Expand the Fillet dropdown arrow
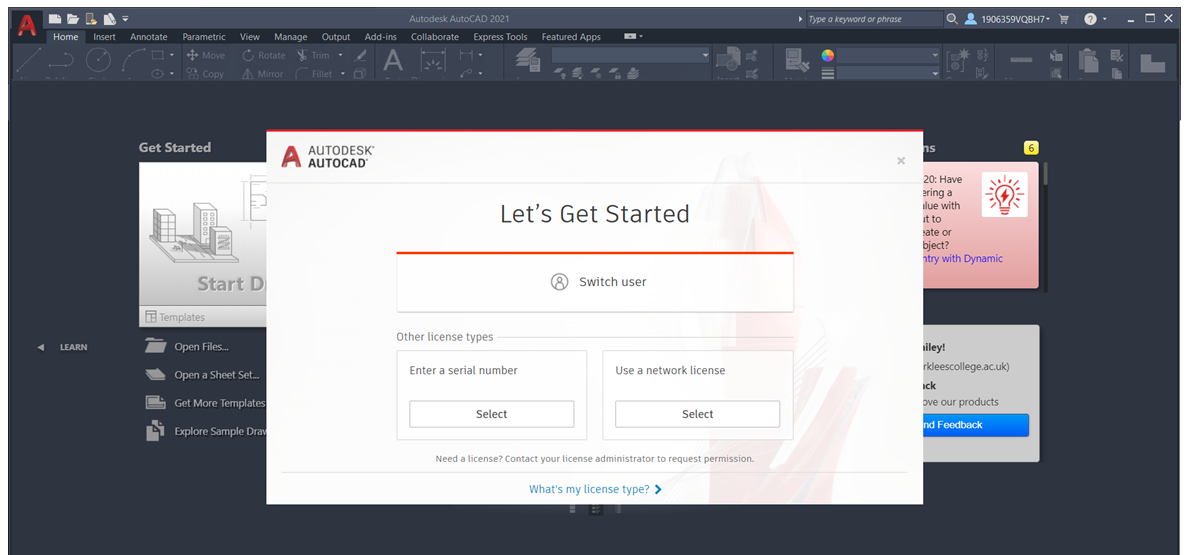1187x555 pixels. click(342, 74)
